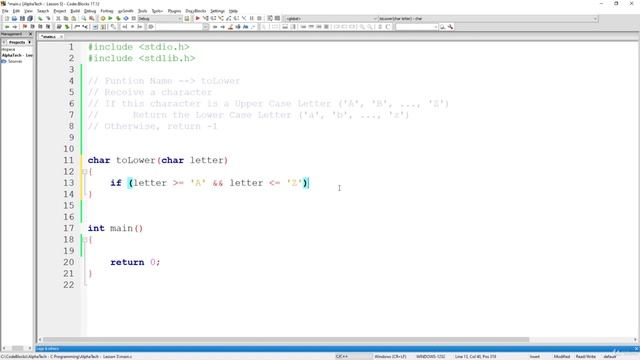This screenshot has width=640, height=360.
Task: Collapse the toLower function fold marker
Action: [84, 171]
